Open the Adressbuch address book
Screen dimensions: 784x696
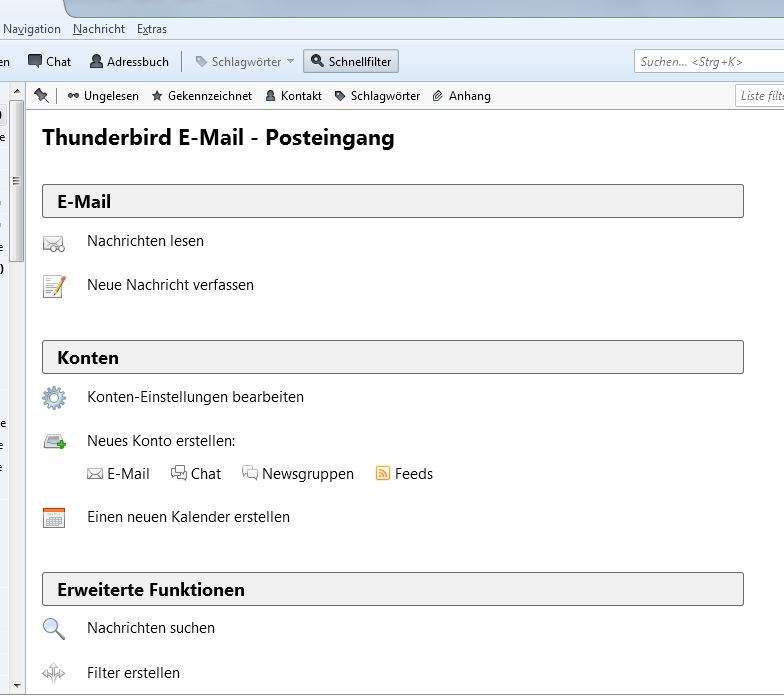(x=129, y=62)
